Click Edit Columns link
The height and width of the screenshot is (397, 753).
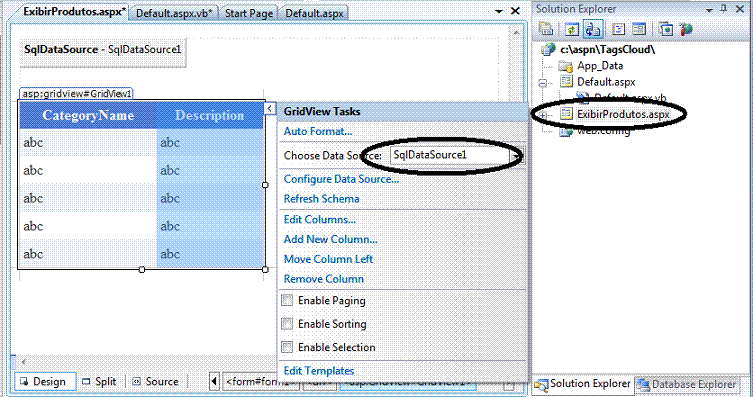coord(319,219)
